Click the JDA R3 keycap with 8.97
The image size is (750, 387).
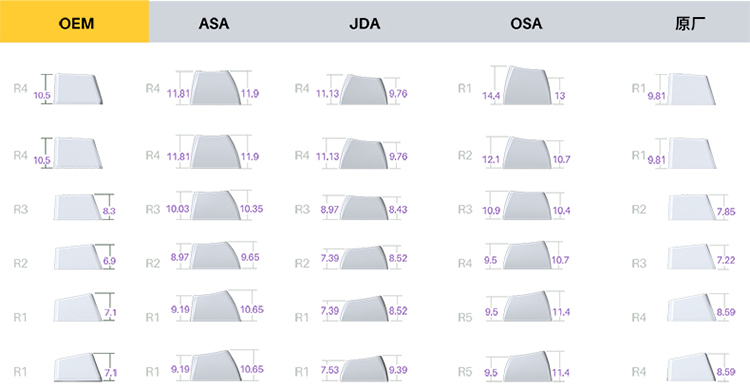point(364,208)
